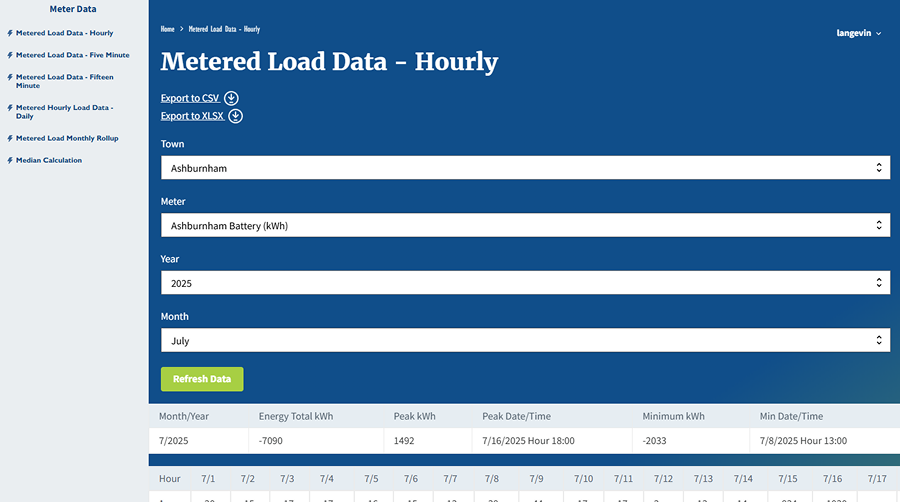Click lightning icon beside Metered Load Monthly Rollup

pyautogui.click(x=10, y=138)
